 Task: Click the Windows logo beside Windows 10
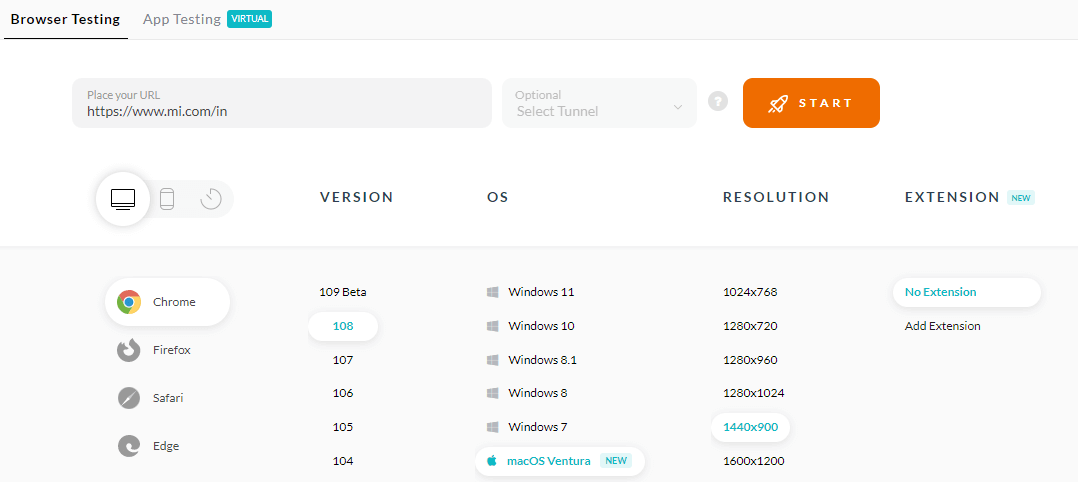coord(492,326)
